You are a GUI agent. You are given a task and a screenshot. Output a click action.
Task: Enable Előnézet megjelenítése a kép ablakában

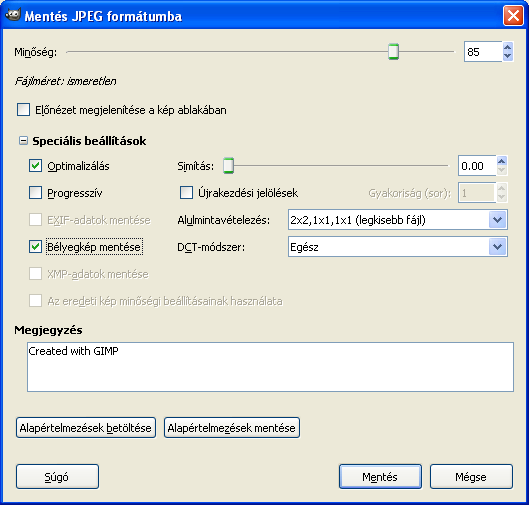click(23, 110)
